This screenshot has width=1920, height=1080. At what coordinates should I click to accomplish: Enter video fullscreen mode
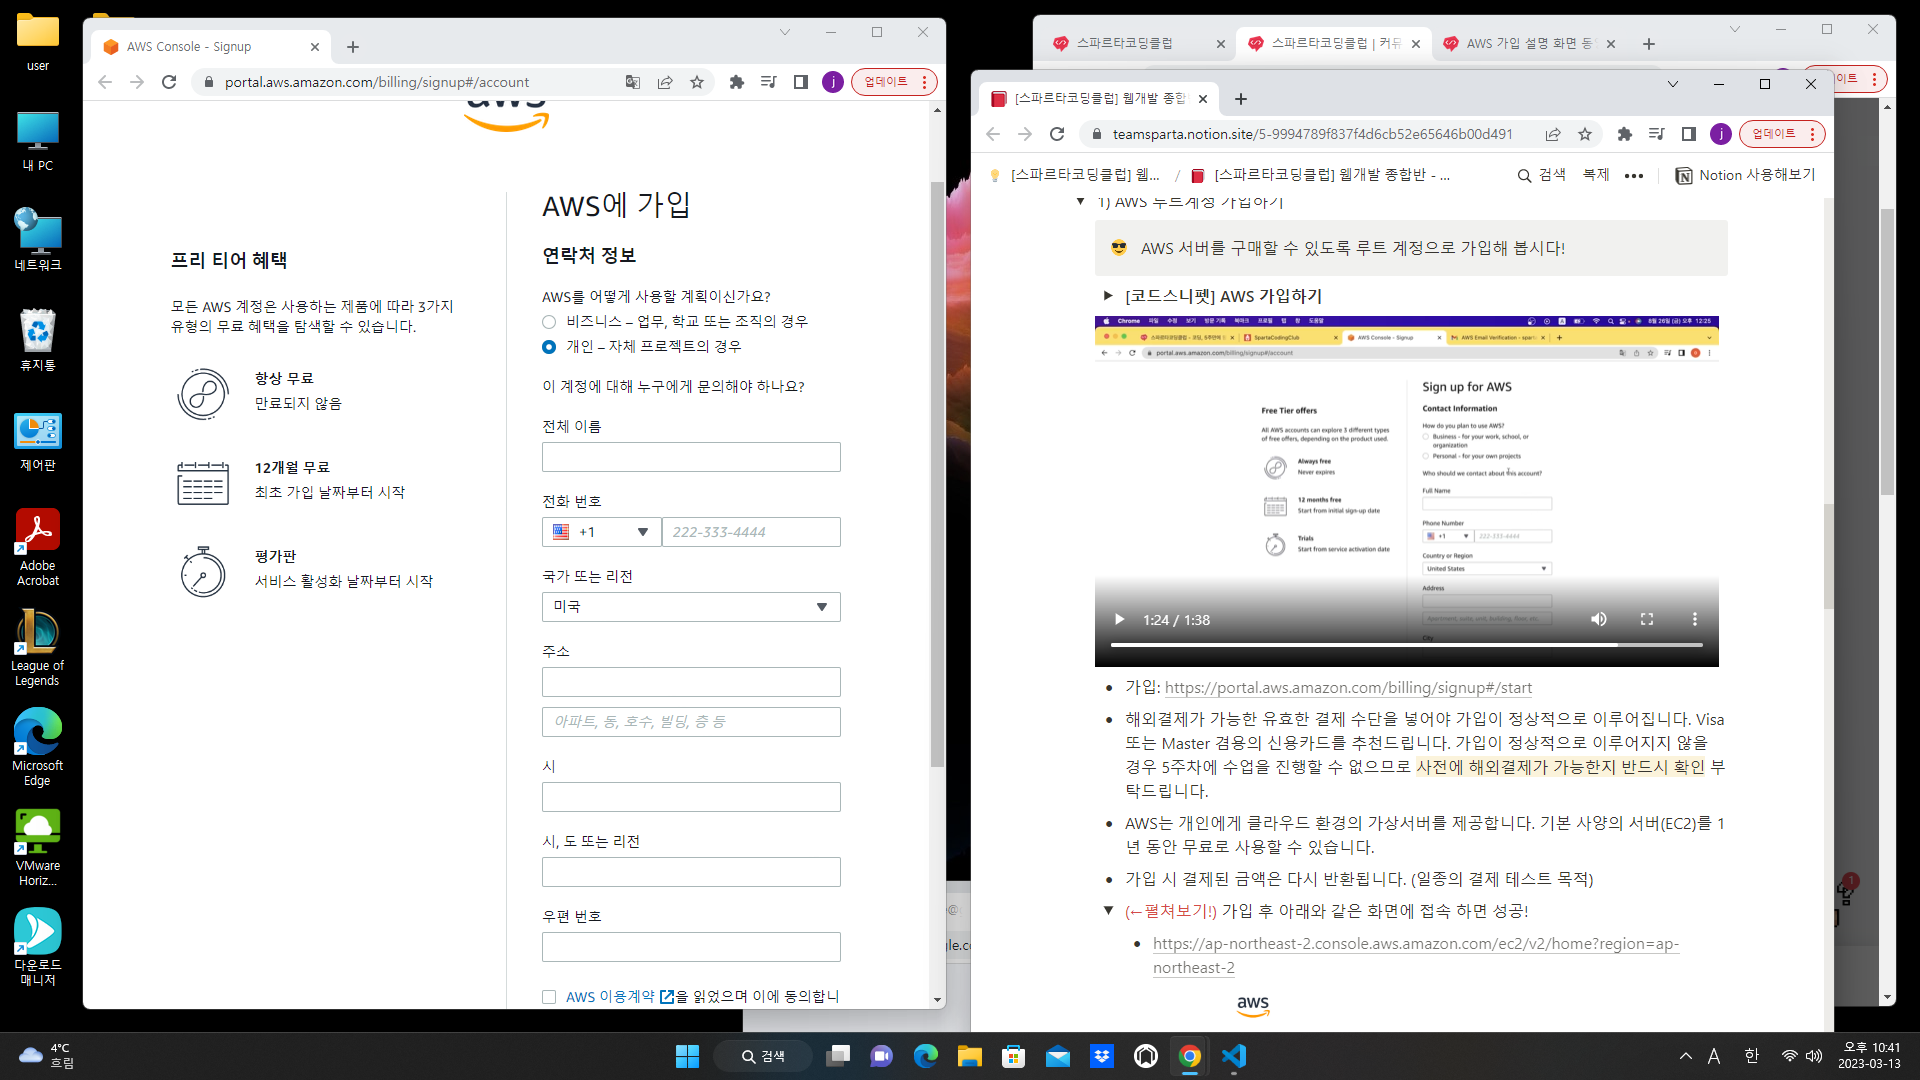click(1647, 620)
